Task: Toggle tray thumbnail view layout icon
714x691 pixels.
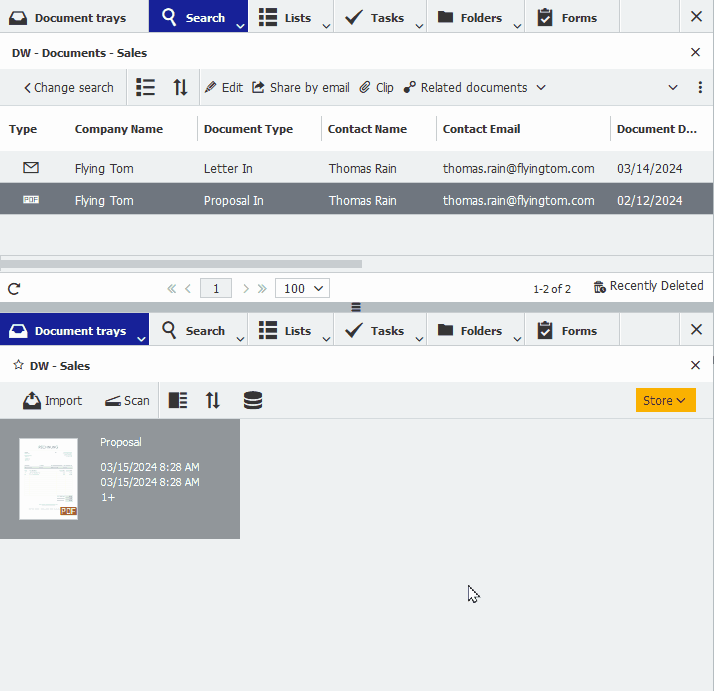Action: (177, 400)
